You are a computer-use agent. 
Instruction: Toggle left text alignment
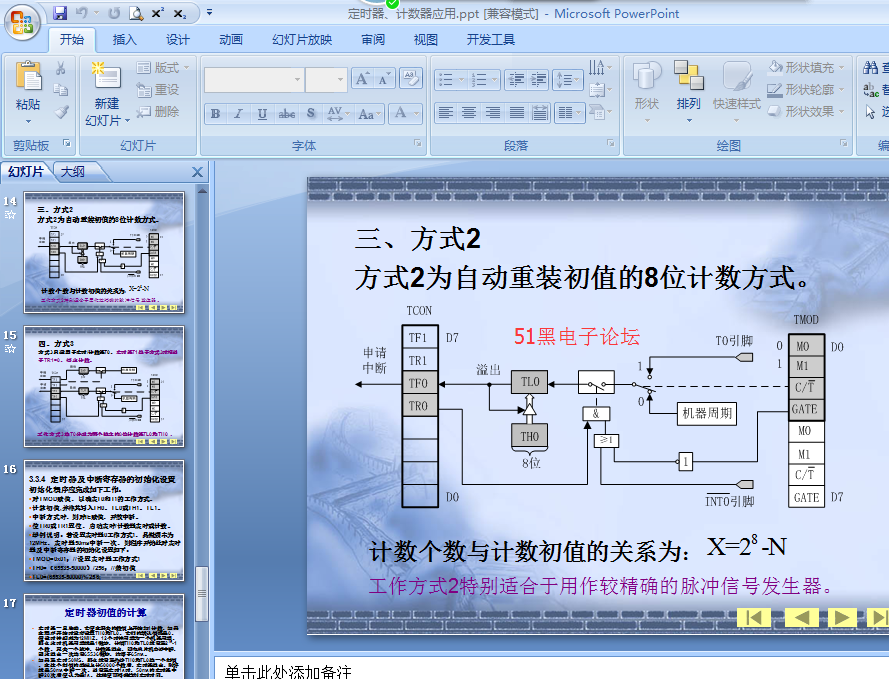pos(446,113)
